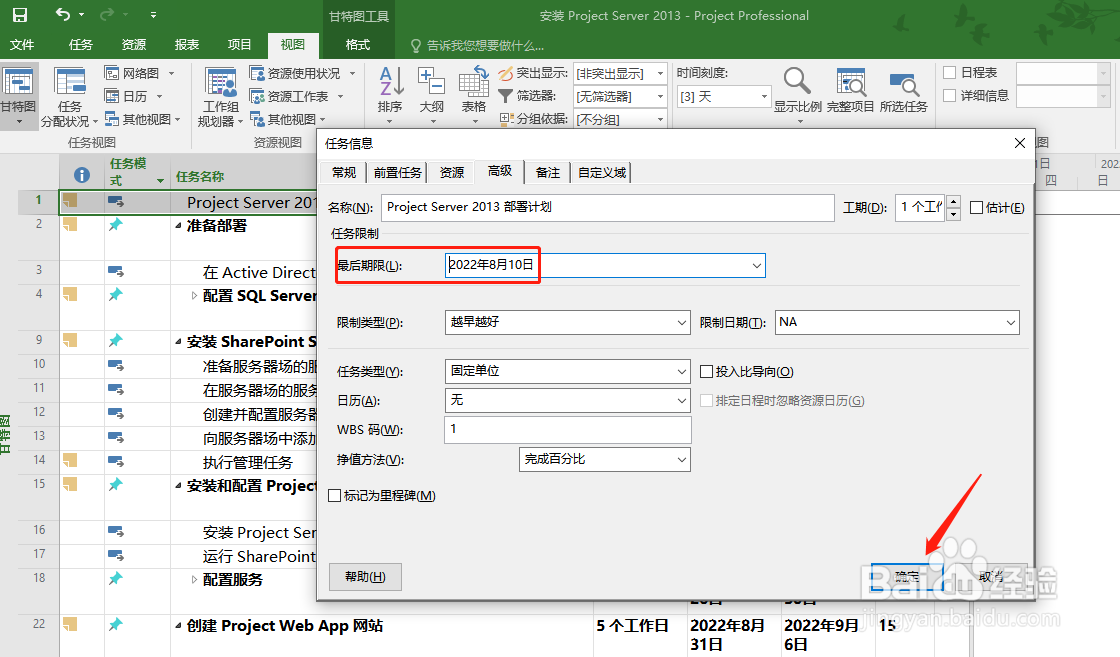Open the Team Planner view

point(221,97)
